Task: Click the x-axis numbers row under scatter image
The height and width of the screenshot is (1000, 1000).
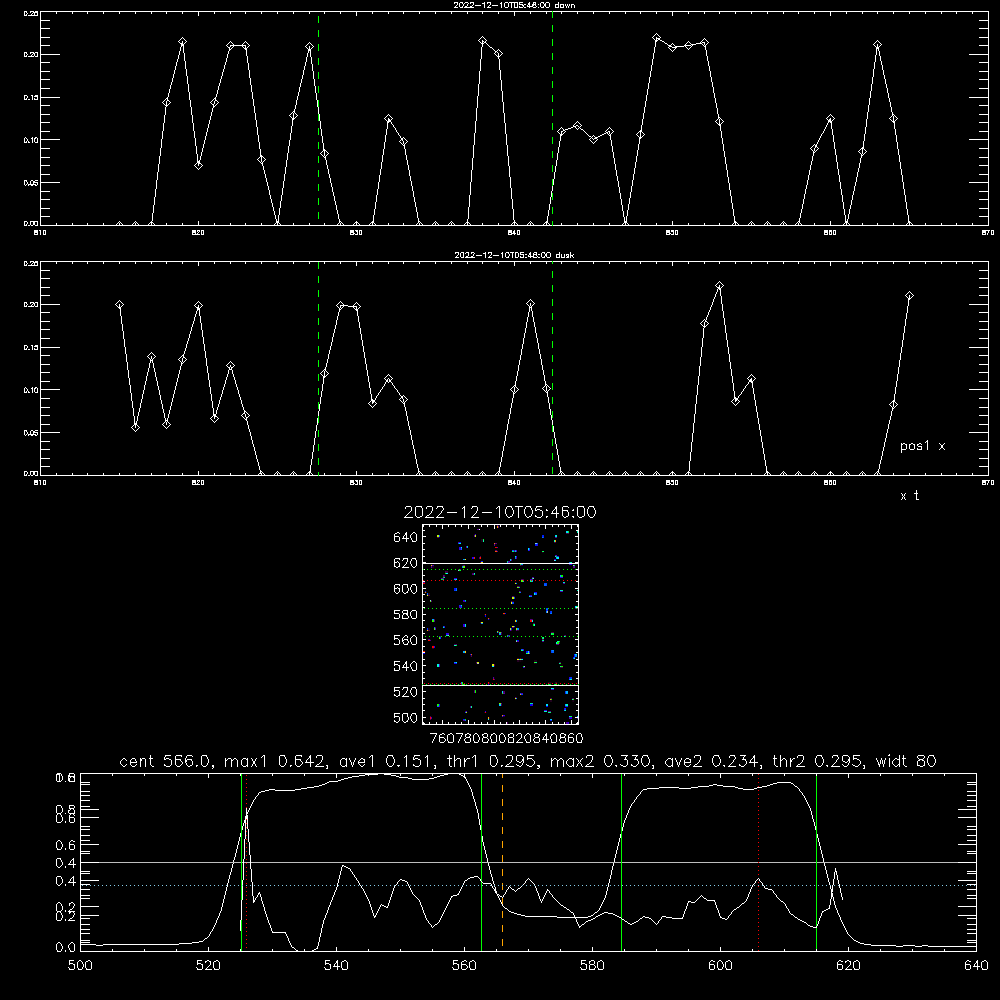Action: pos(506,738)
